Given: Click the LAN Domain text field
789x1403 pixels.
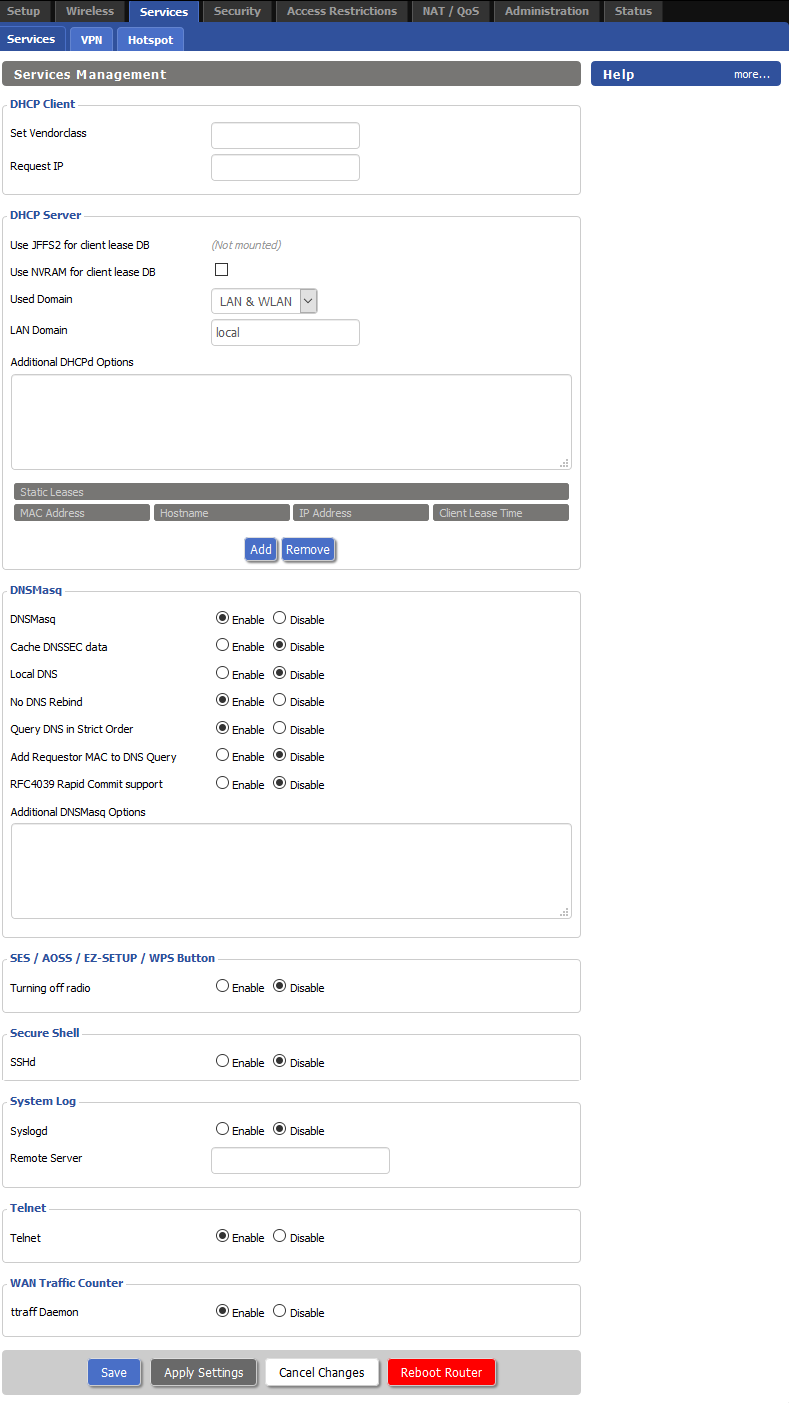Looking at the screenshot, I should (285, 332).
